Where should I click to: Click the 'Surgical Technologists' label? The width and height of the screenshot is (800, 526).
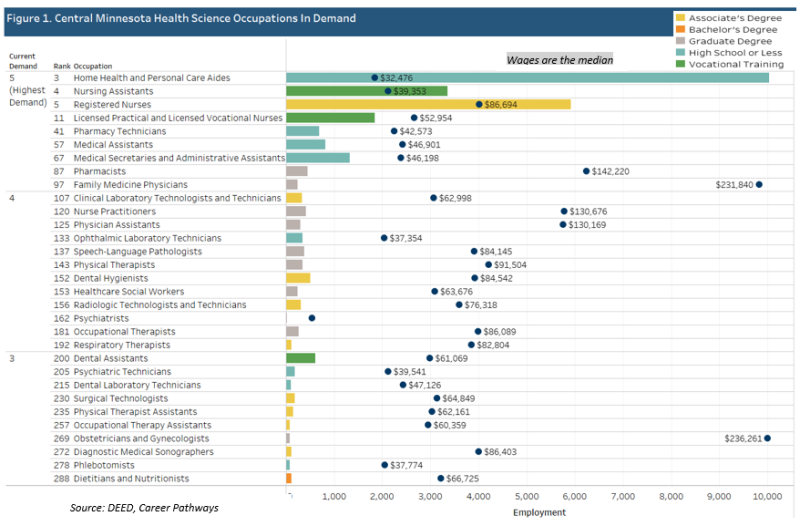(x=121, y=398)
